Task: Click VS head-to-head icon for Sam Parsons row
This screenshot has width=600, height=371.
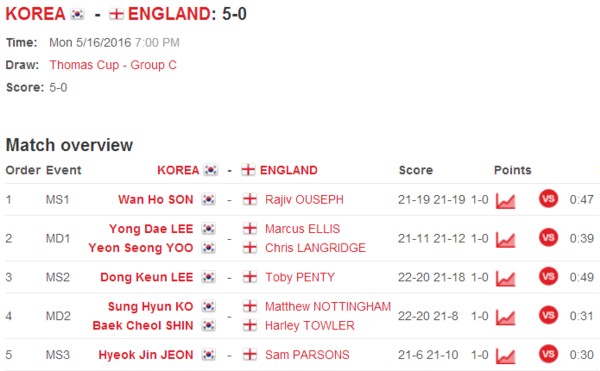Action: [548, 354]
